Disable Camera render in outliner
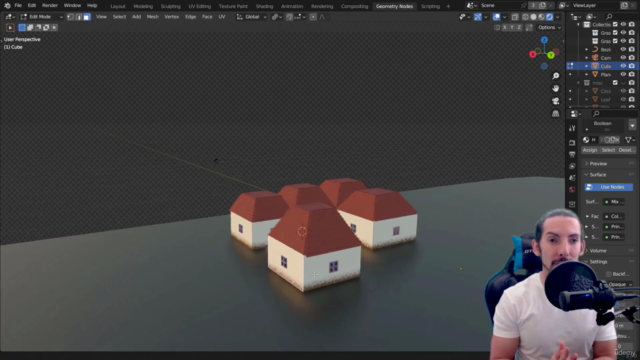Screen dimensions: 640x360 tap(632, 58)
